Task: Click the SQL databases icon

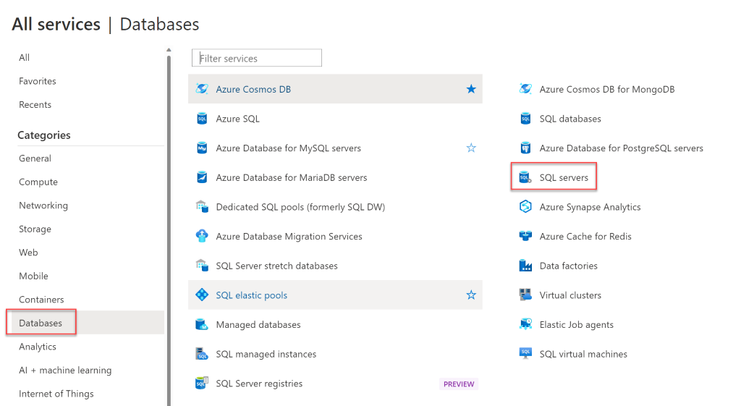Action: pos(525,119)
